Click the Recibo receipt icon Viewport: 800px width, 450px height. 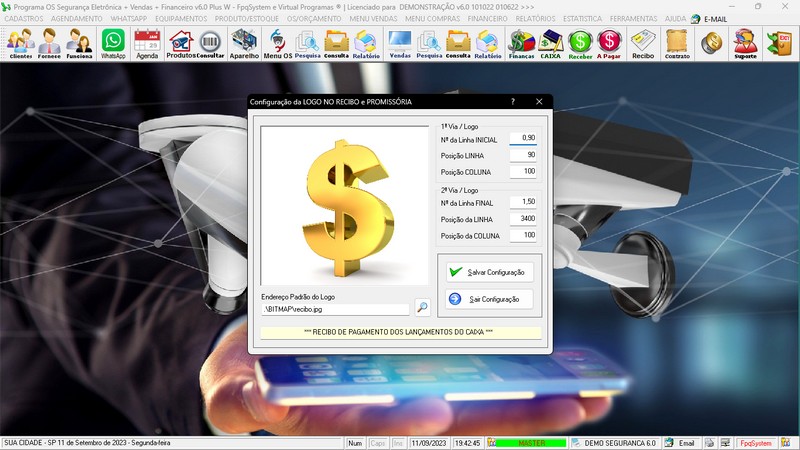pyautogui.click(x=643, y=43)
